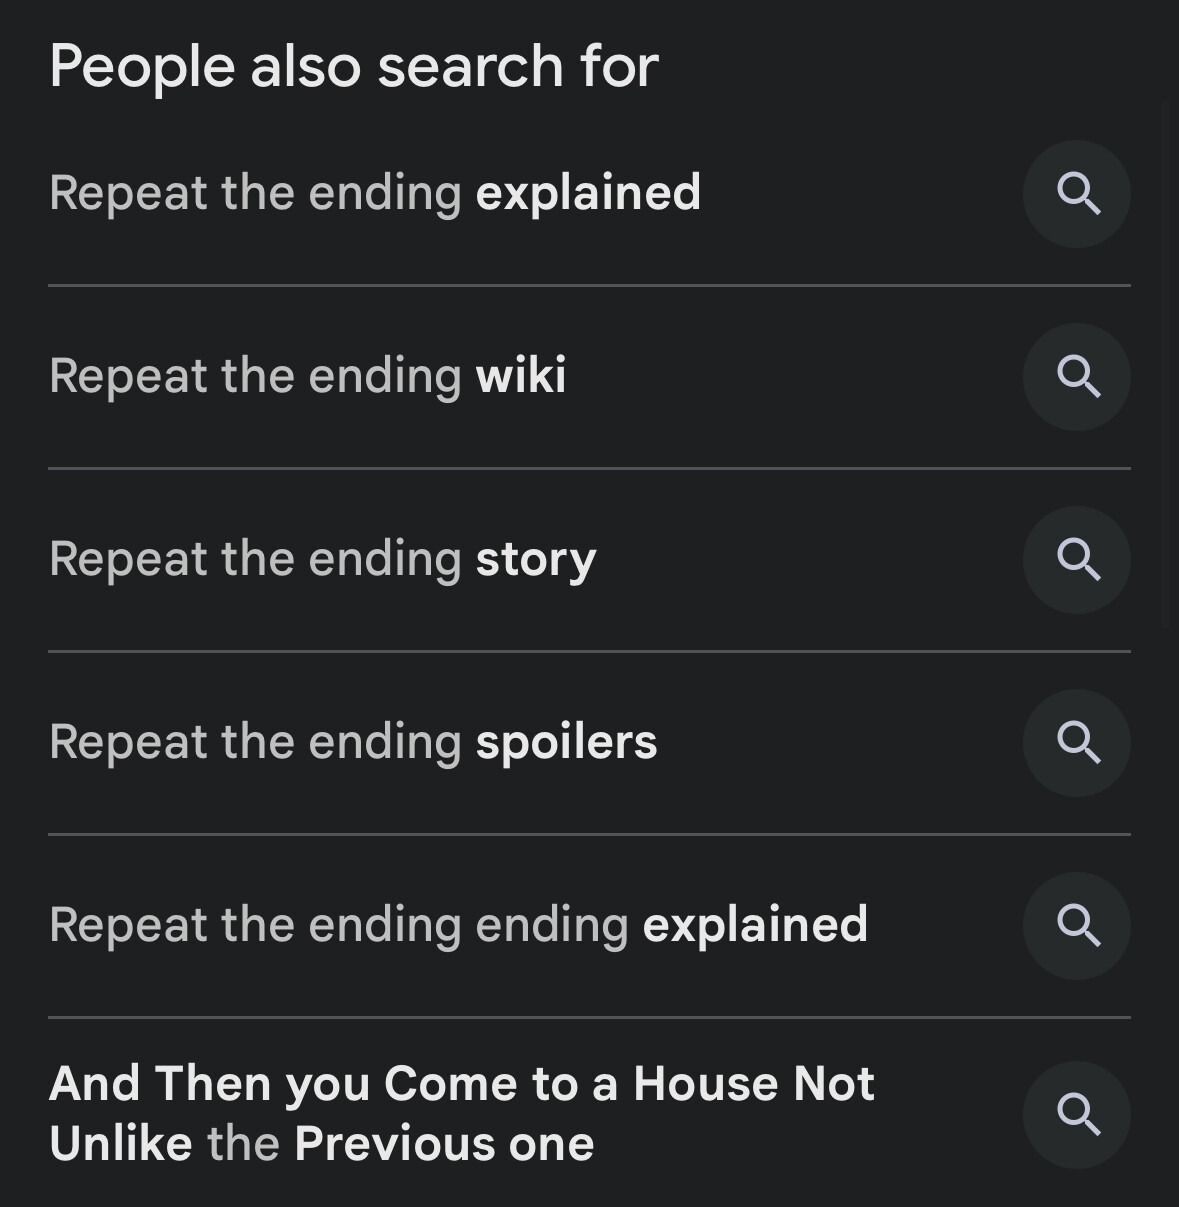Choose the 'Repeat the ending story' suggestion
Viewport: 1179px width, 1207px height.
322,559
